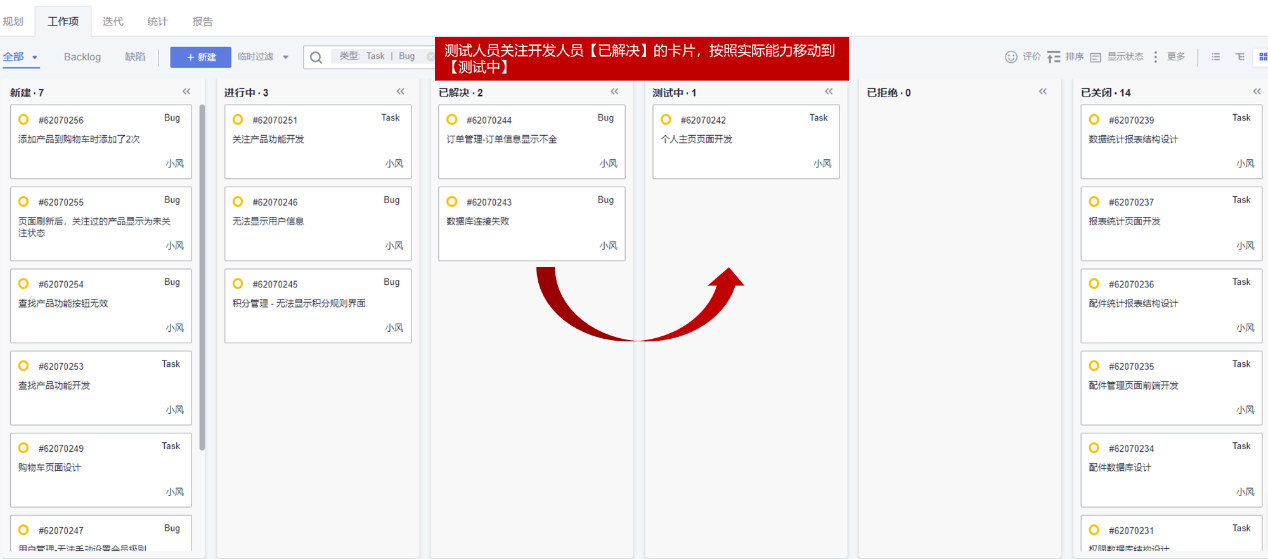This screenshot has height=559, width=1268.
Task: Click status circle of card #62070256
Action: 23,119
